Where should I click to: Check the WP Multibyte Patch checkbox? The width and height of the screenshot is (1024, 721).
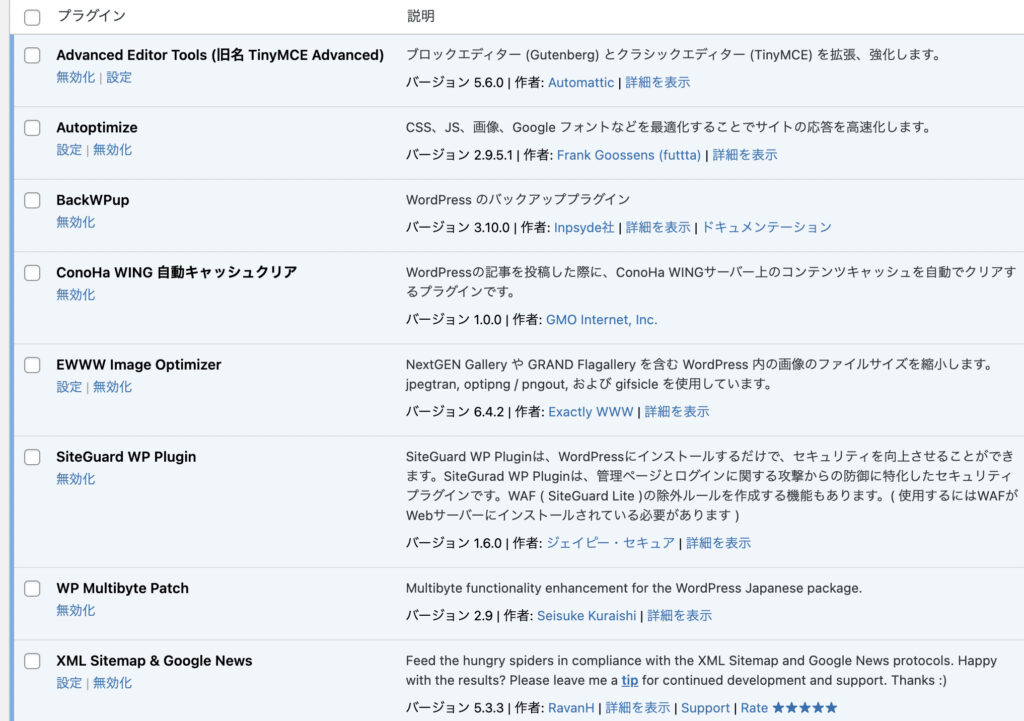coord(32,588)
